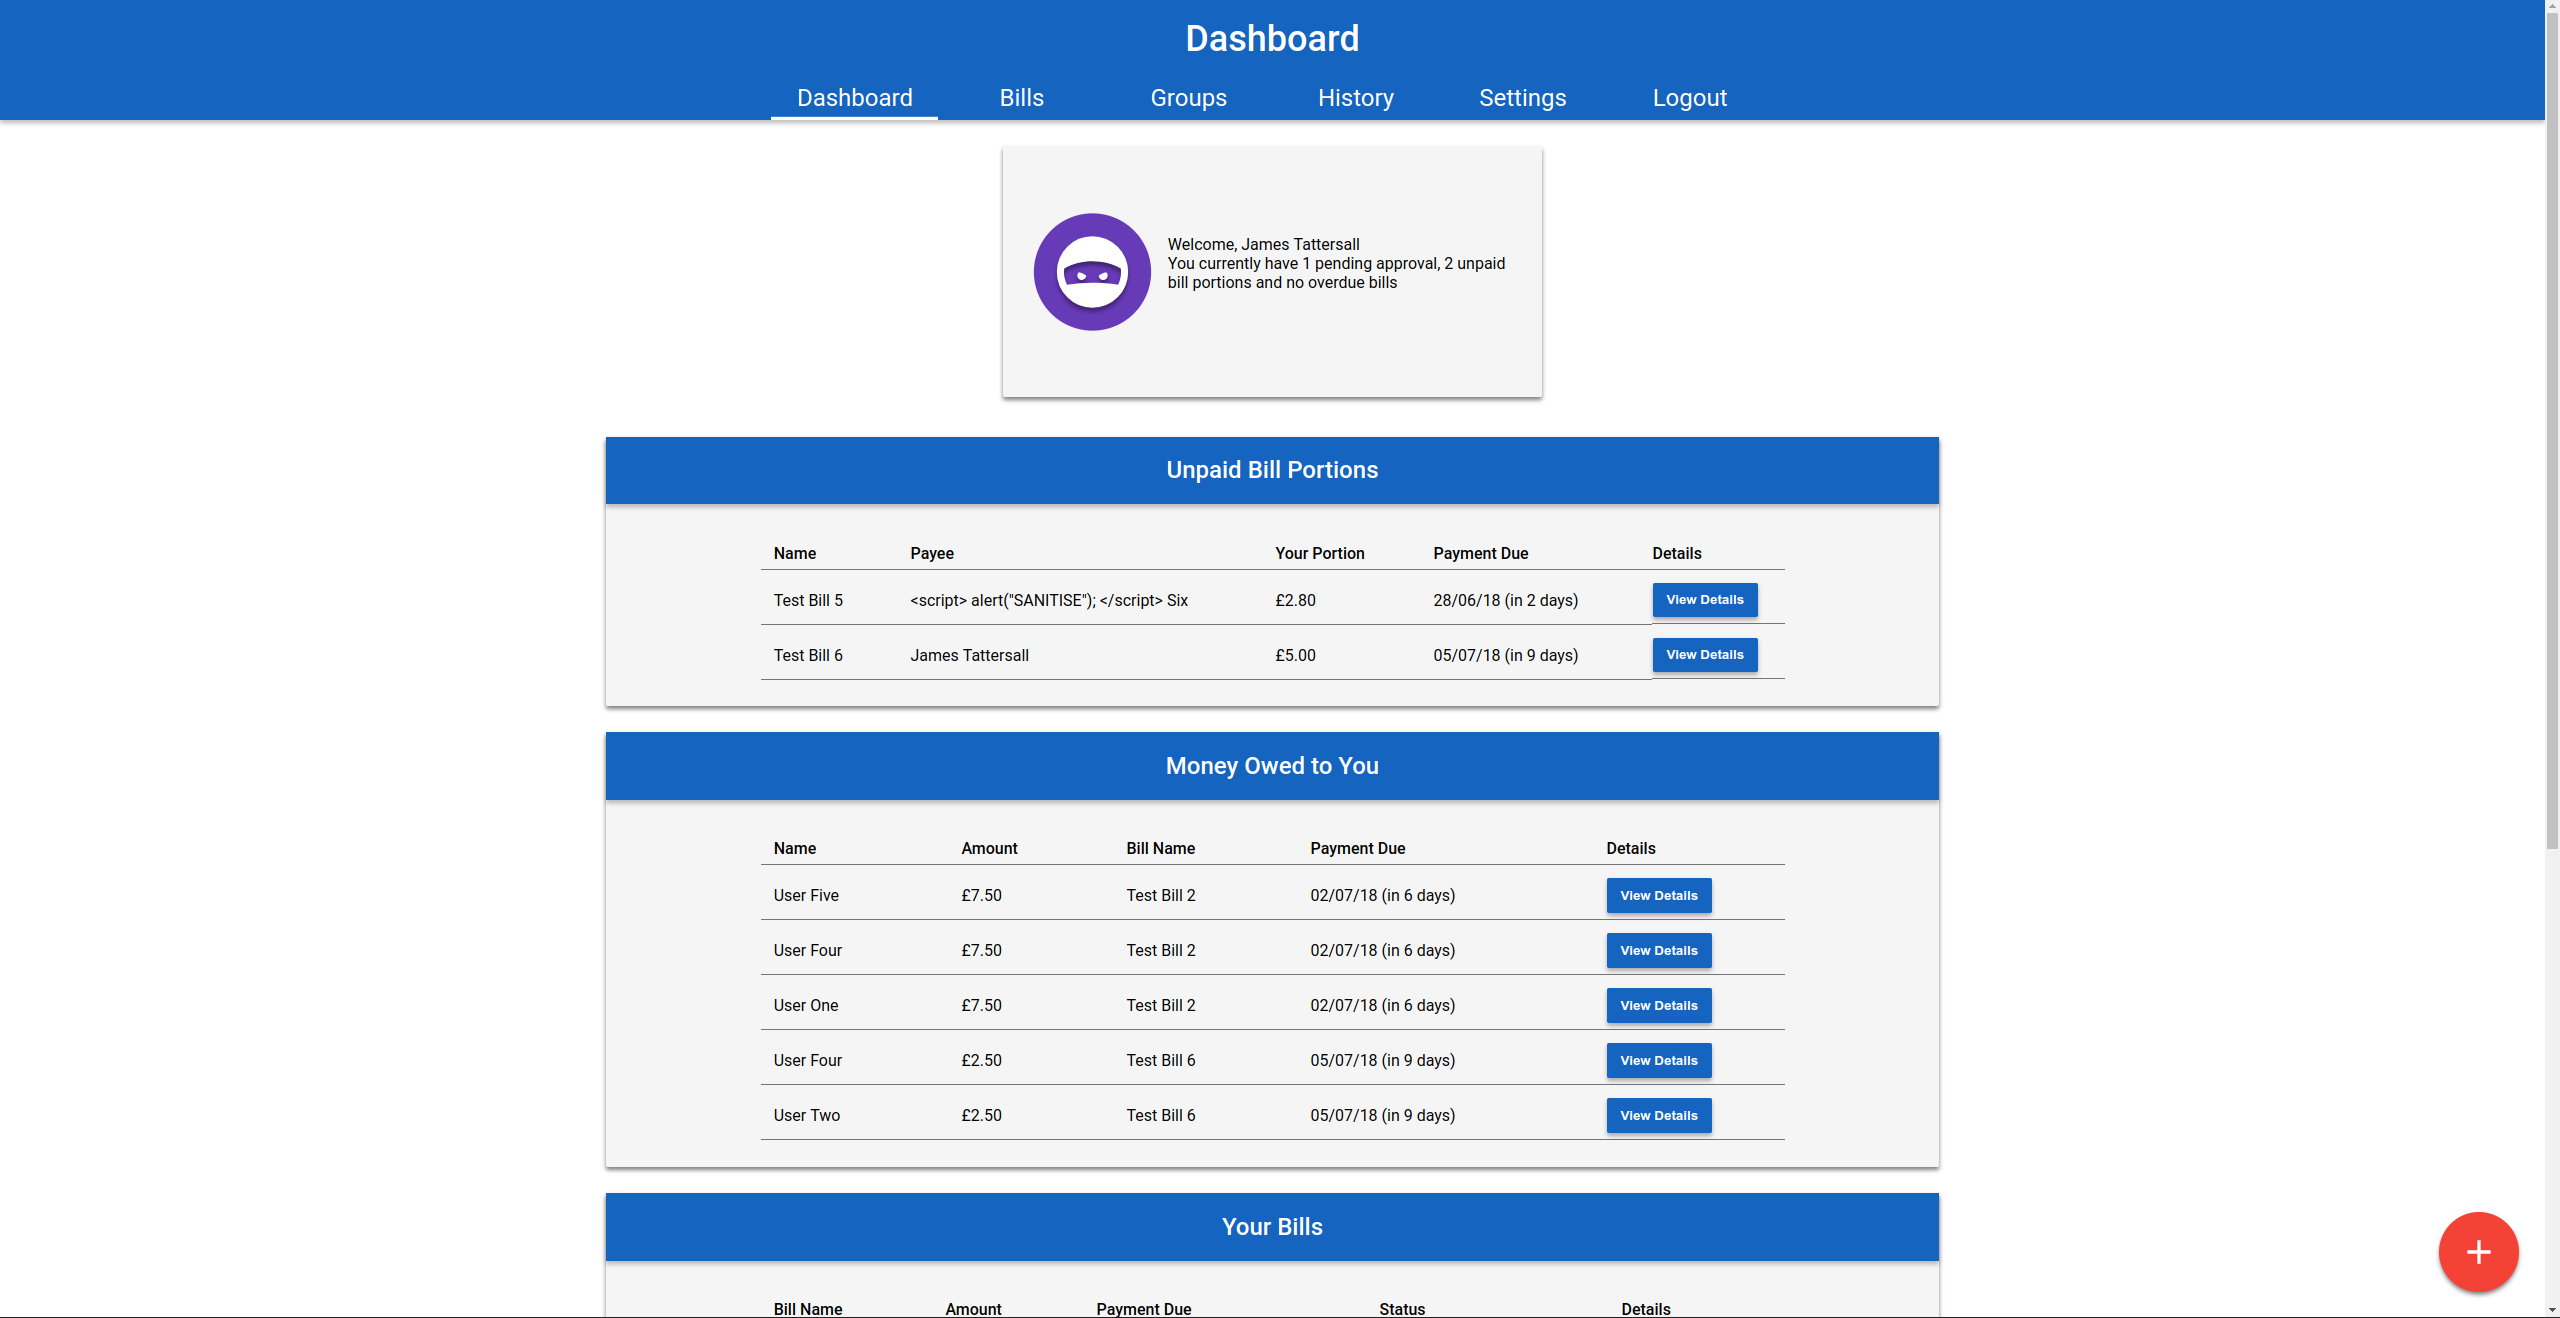Click the Welcome, James Tattersall message

pos(1263,244)
